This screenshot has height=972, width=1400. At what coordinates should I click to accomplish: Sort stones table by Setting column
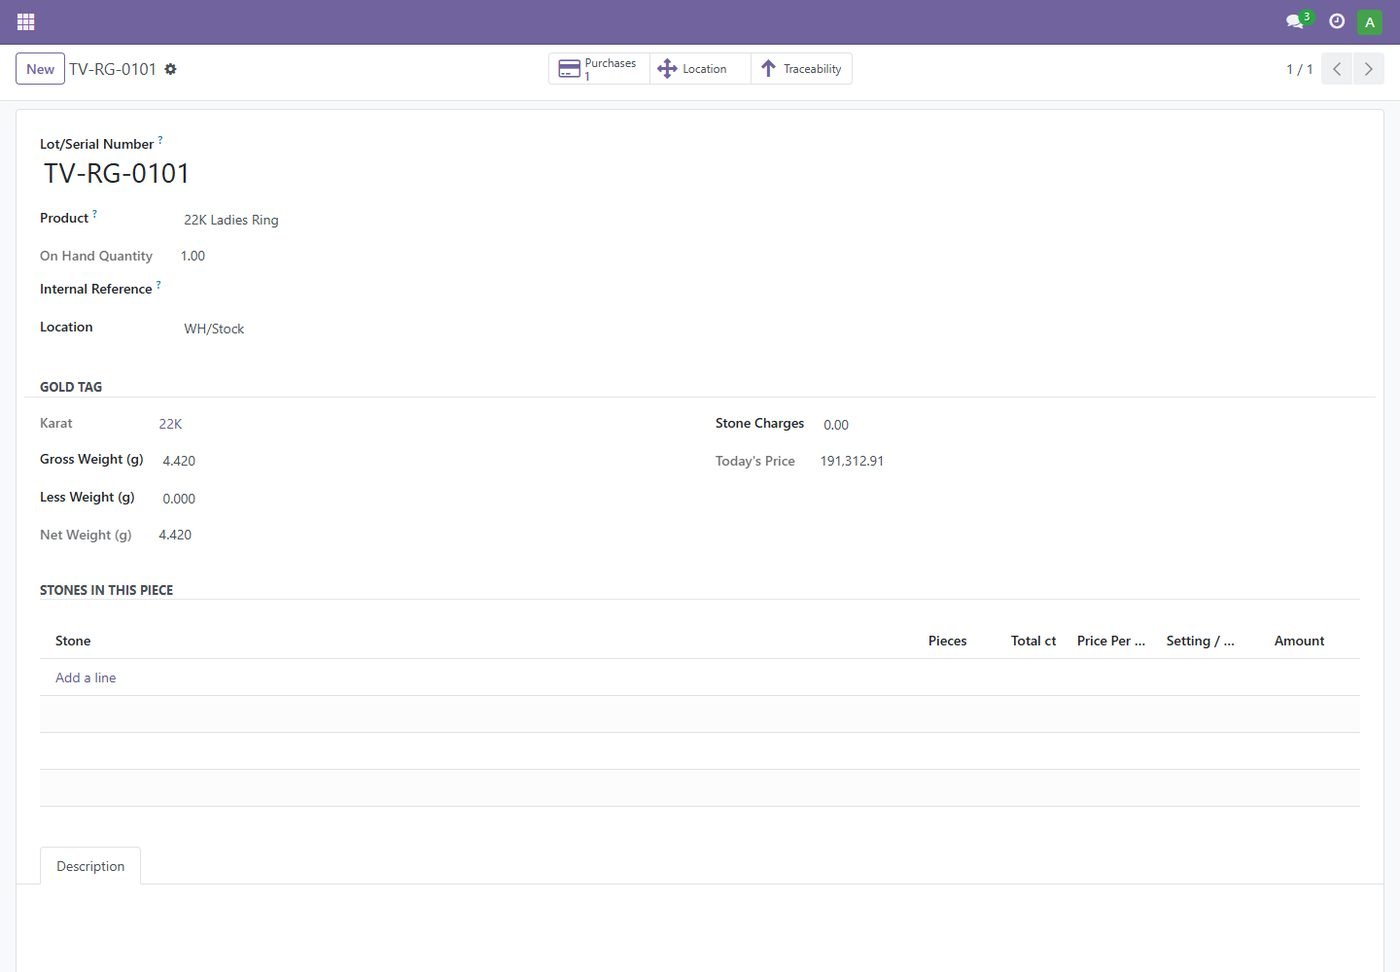1200,641
